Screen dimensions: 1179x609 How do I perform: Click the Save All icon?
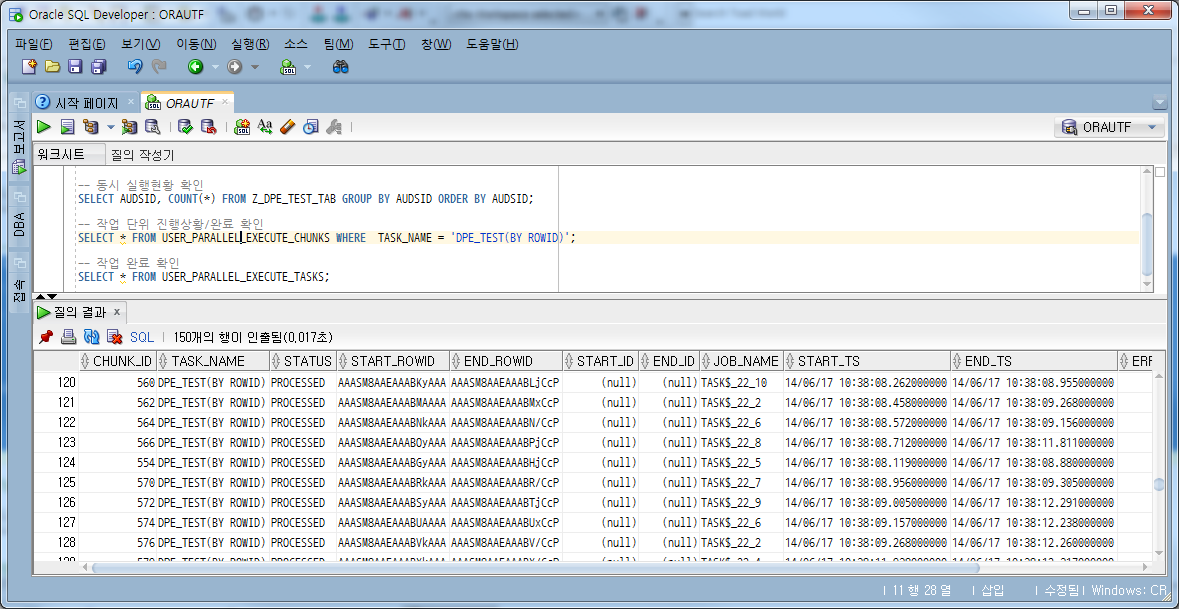pyautogui.click(x=99, y=67)
